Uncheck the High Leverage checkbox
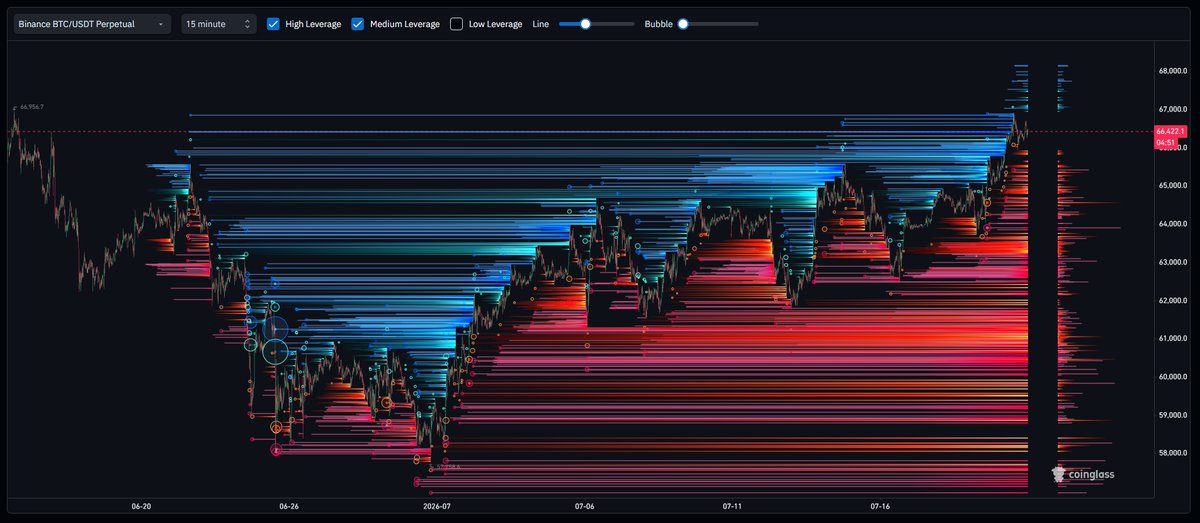 click(273, 24)
